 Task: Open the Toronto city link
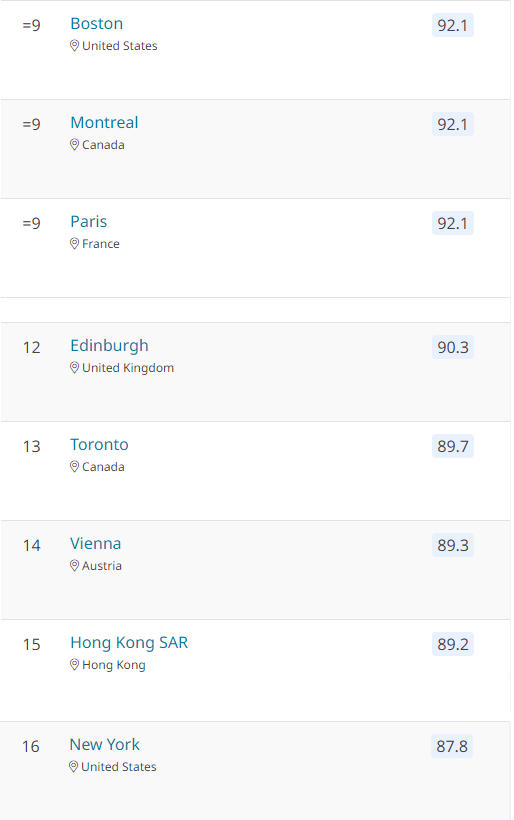tap(99, 445)
